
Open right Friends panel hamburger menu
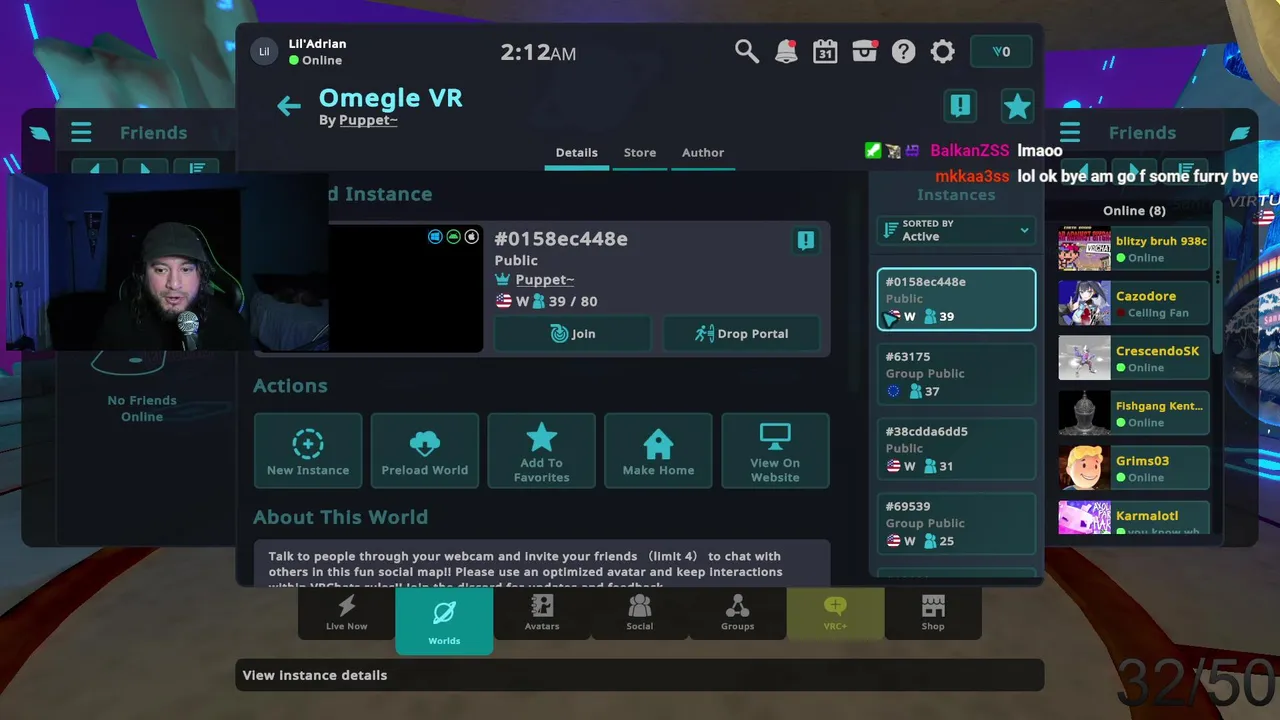[1070, 133]
